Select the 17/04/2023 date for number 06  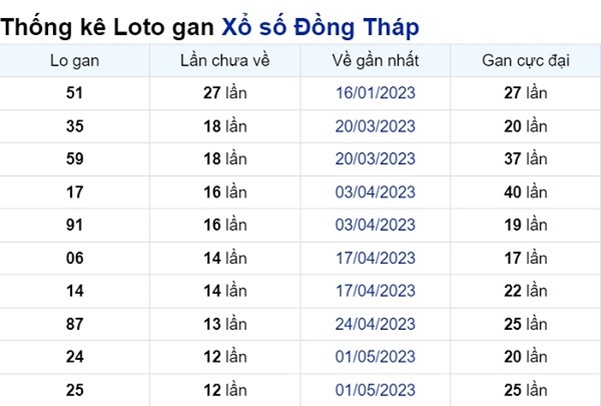(x=376, y=258)
